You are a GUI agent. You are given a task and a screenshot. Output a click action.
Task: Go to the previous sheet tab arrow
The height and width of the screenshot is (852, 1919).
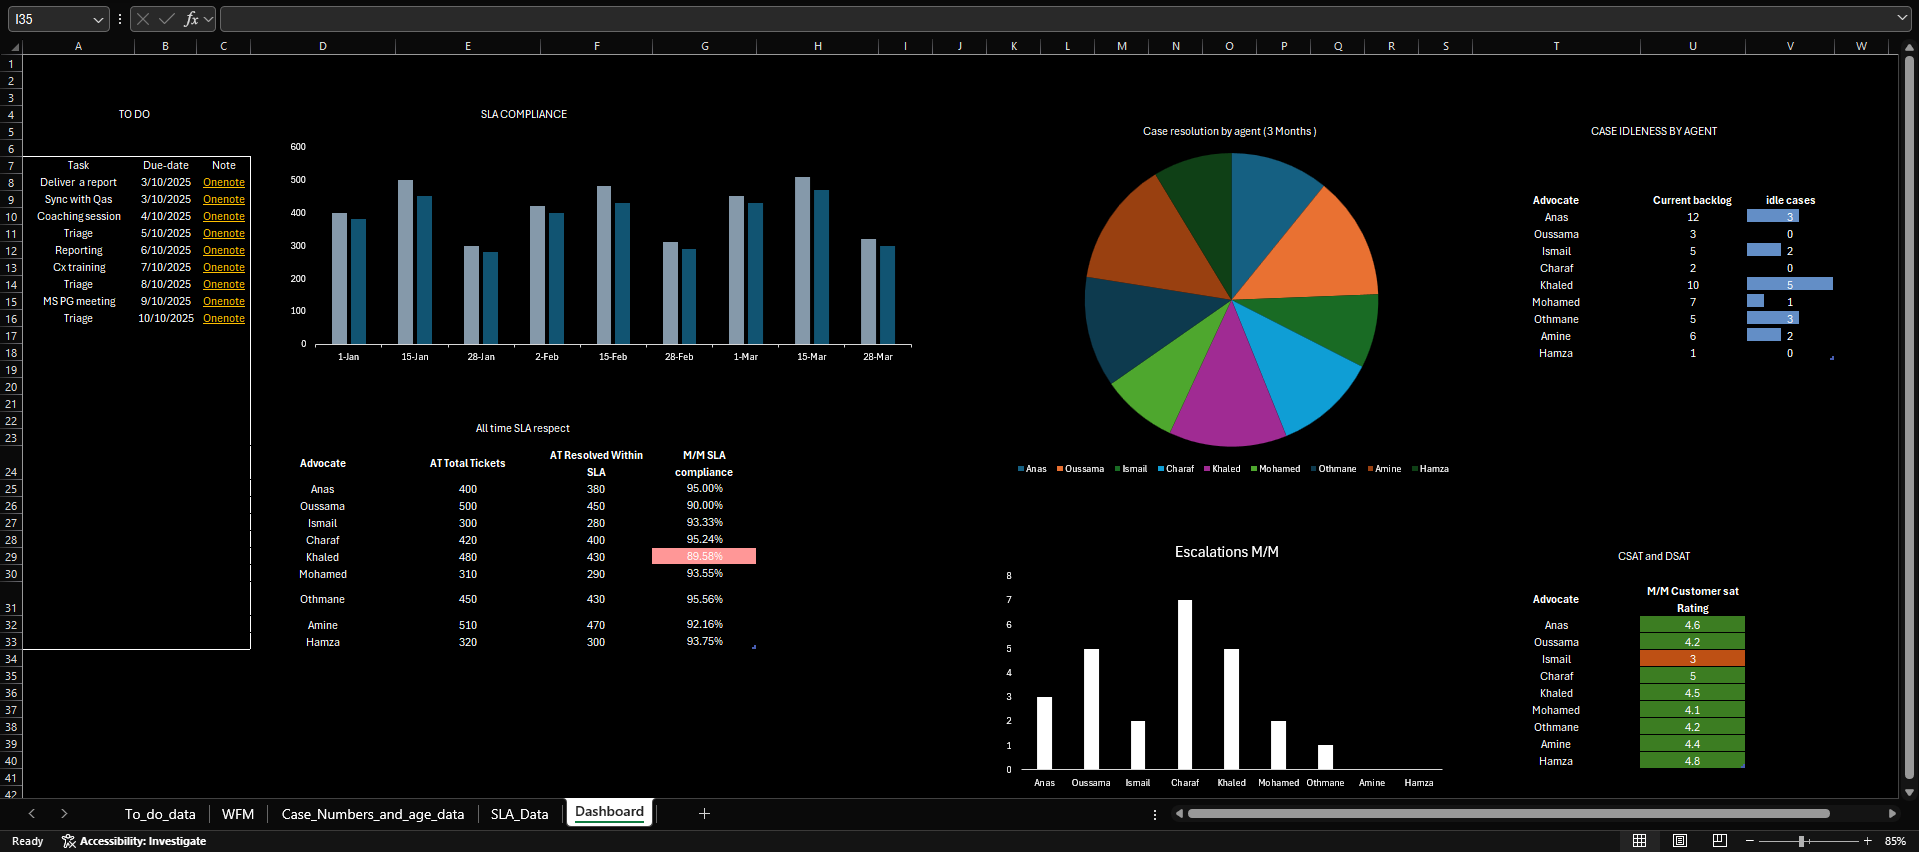32,814
